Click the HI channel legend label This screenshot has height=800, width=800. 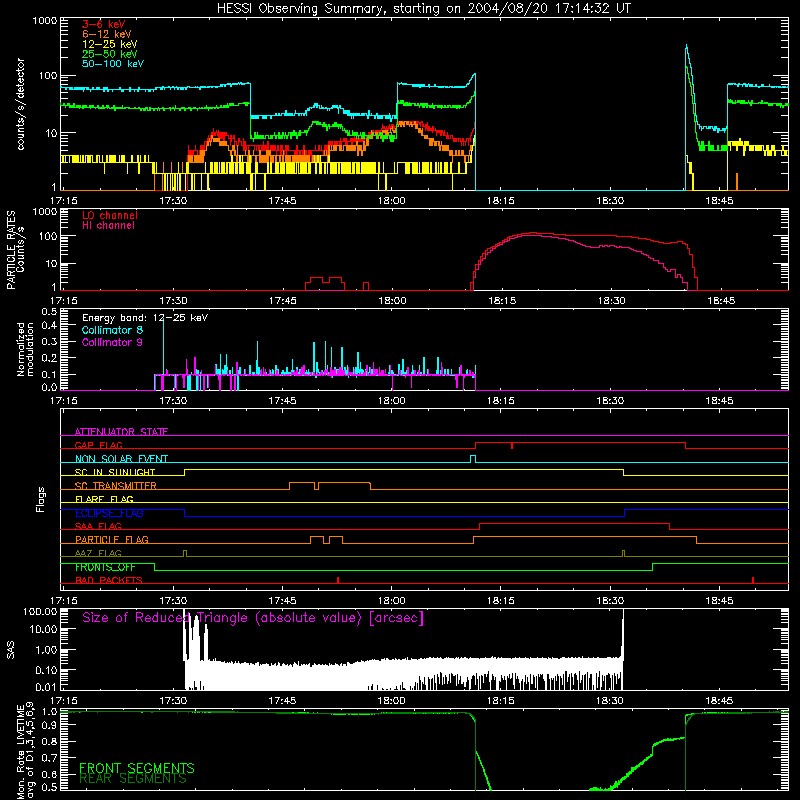point(109,226)
